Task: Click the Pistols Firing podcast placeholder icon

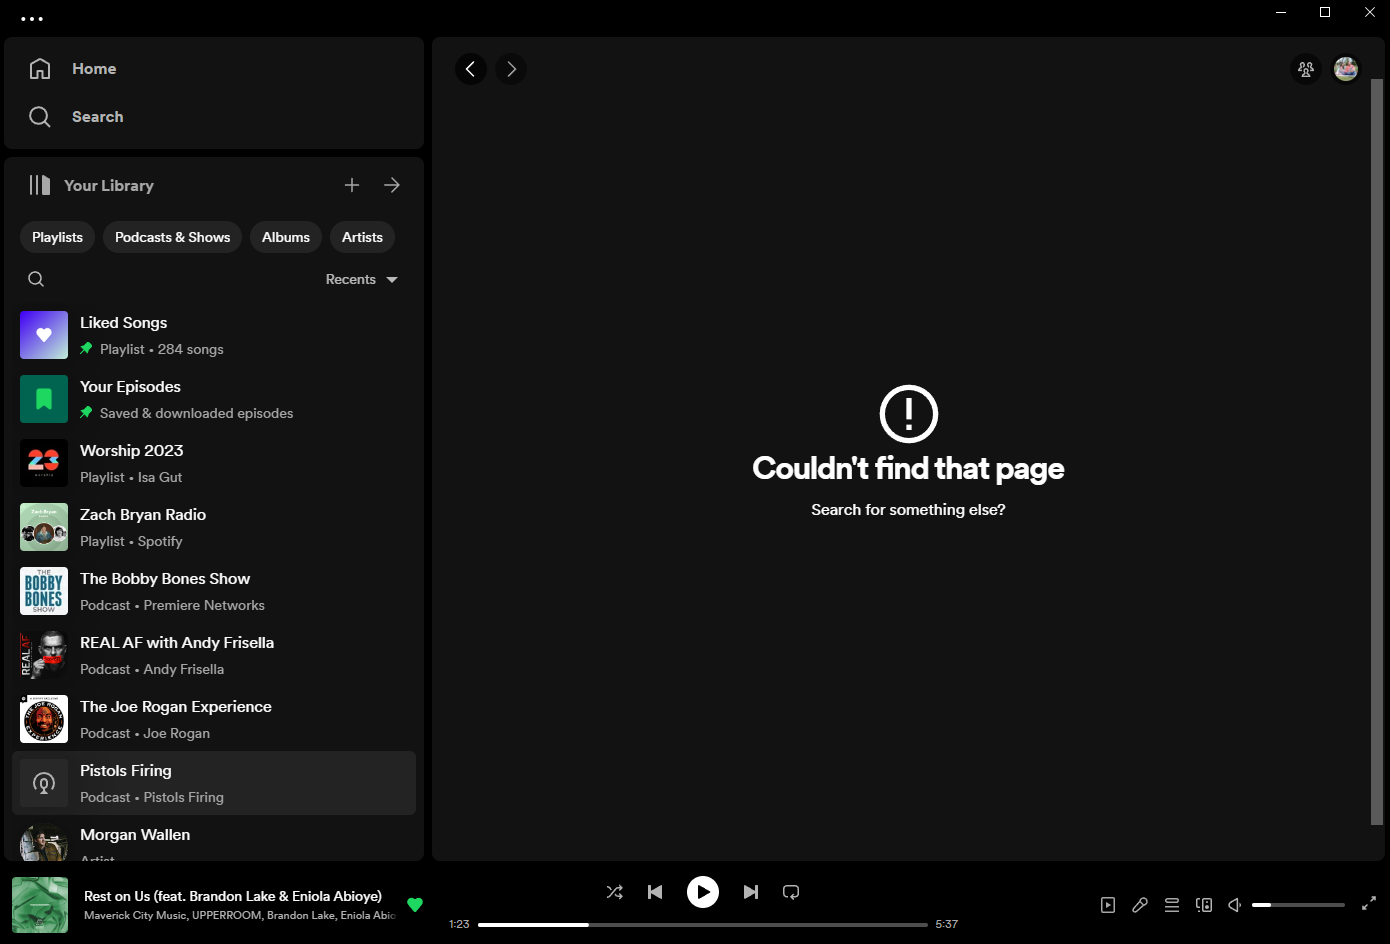Action: click(x=44, y=783)
